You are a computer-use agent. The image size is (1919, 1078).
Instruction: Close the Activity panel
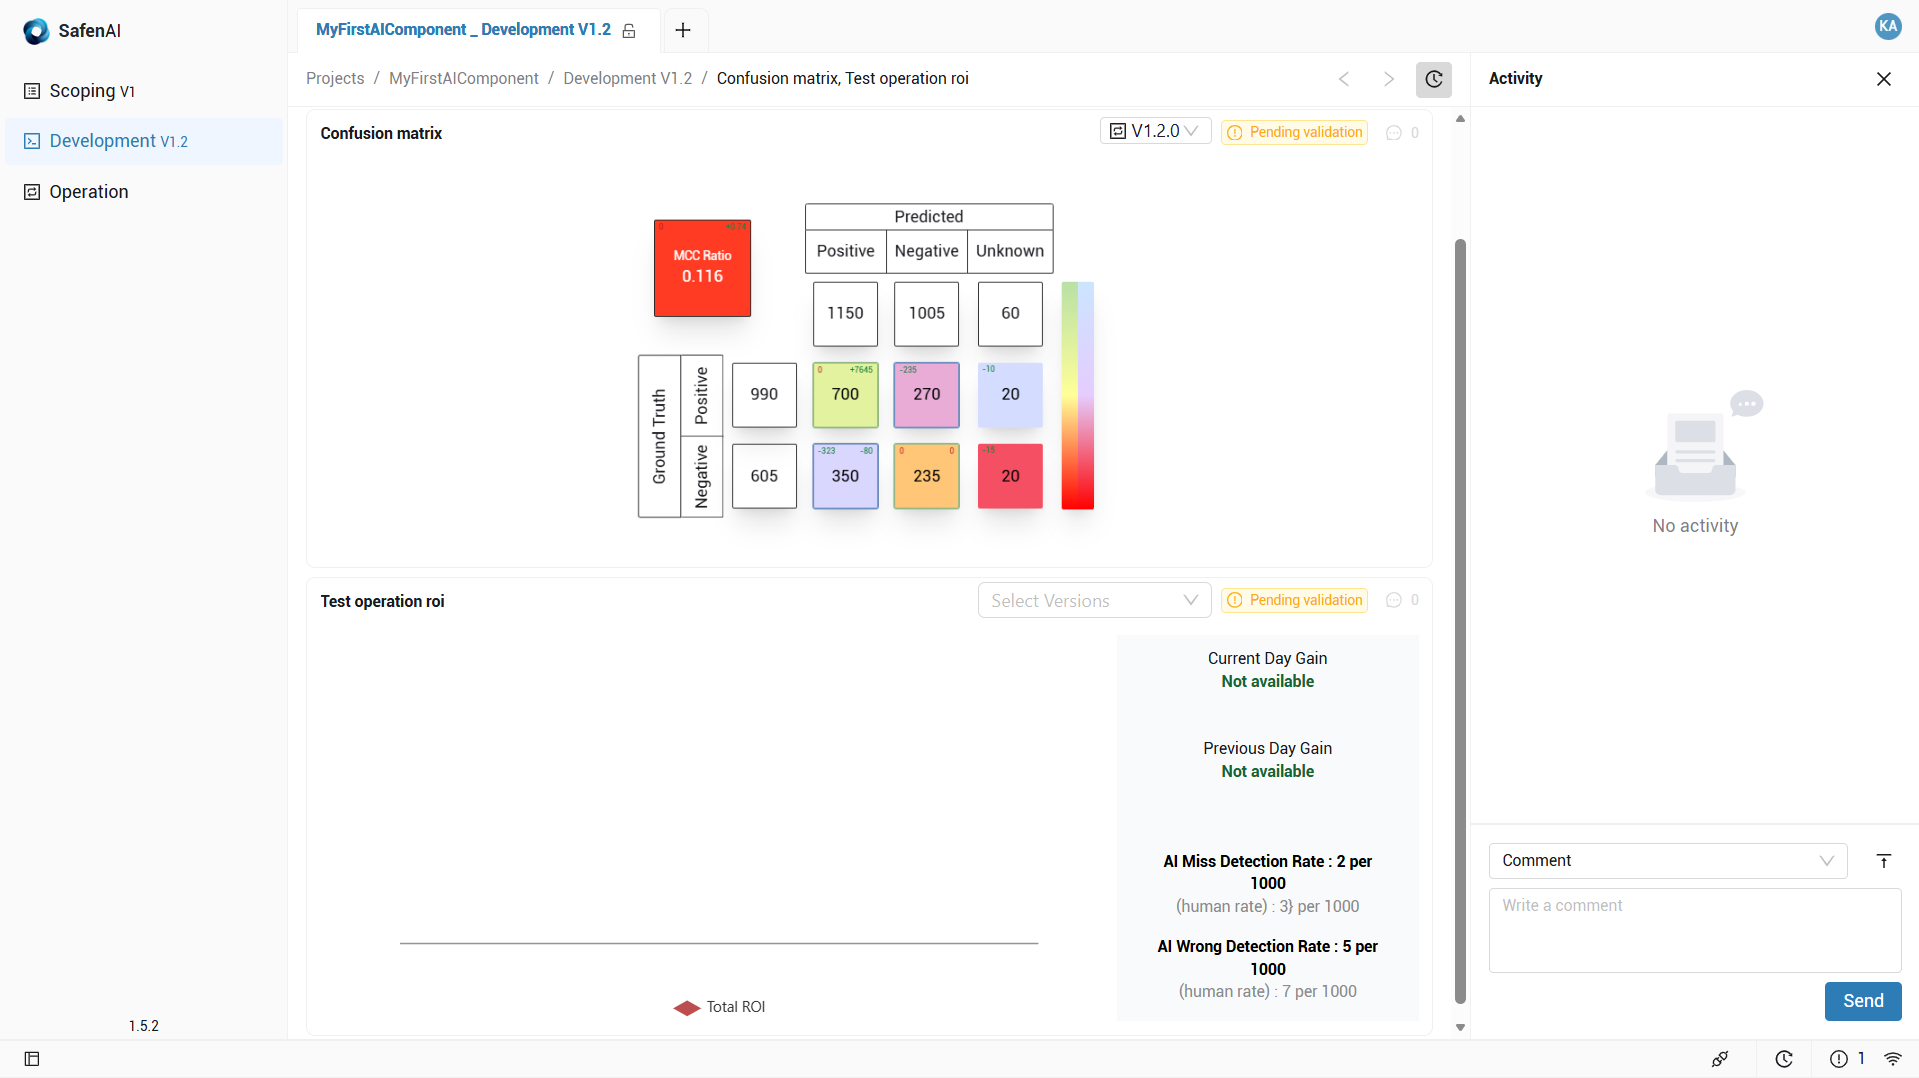(1883, 79)
